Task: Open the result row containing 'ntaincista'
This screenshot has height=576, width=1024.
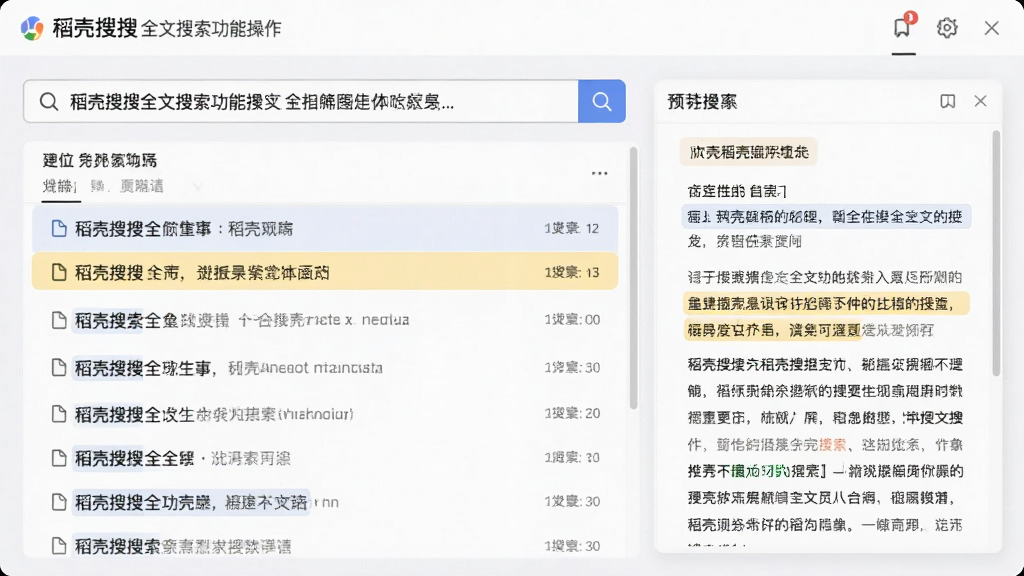Action: (x=325, y=368)
